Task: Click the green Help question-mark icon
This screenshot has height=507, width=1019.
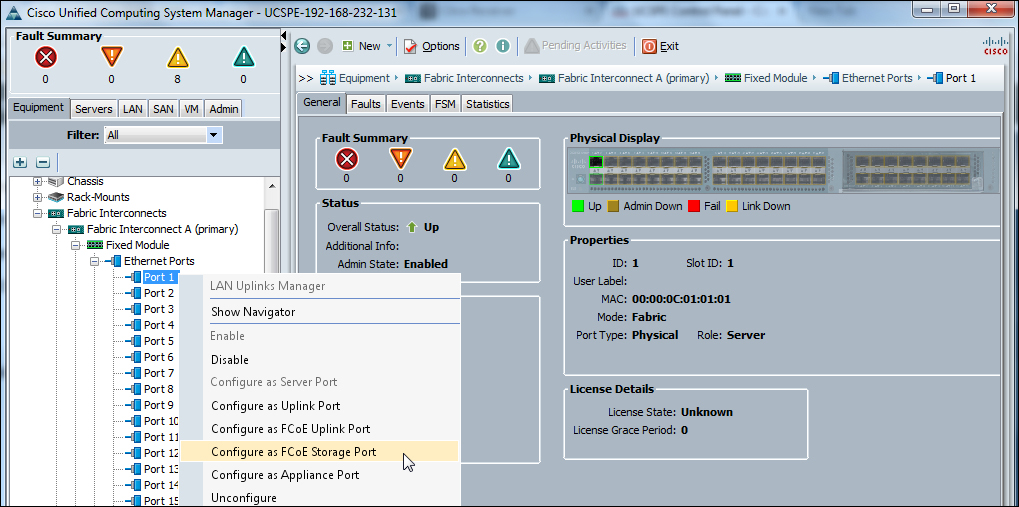Action: [x=480, y=46]
